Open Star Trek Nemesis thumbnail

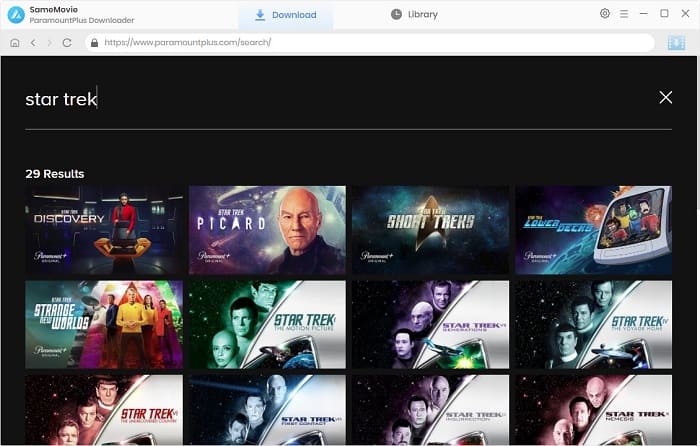click(x=593, y=410)
